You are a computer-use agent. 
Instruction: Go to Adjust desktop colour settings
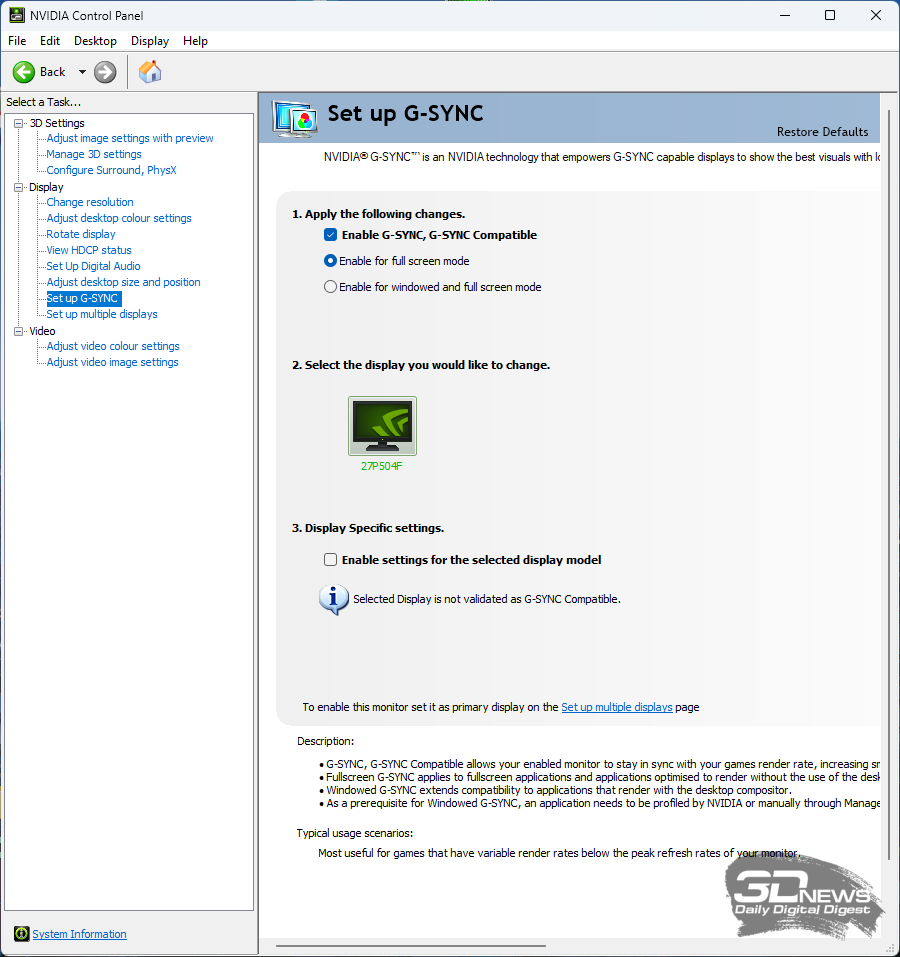coord(119,218)
